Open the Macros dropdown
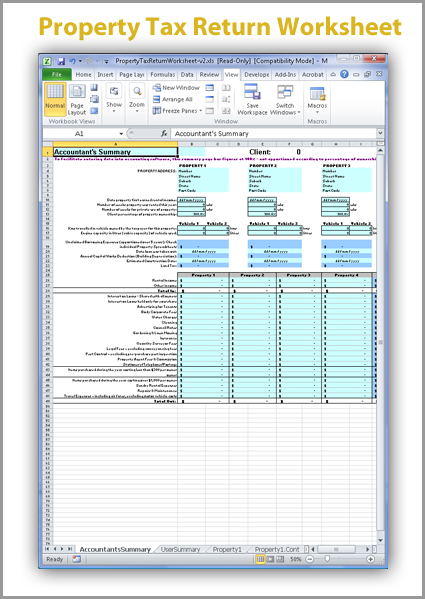The image size is (425, 599). tap(317, 100)
